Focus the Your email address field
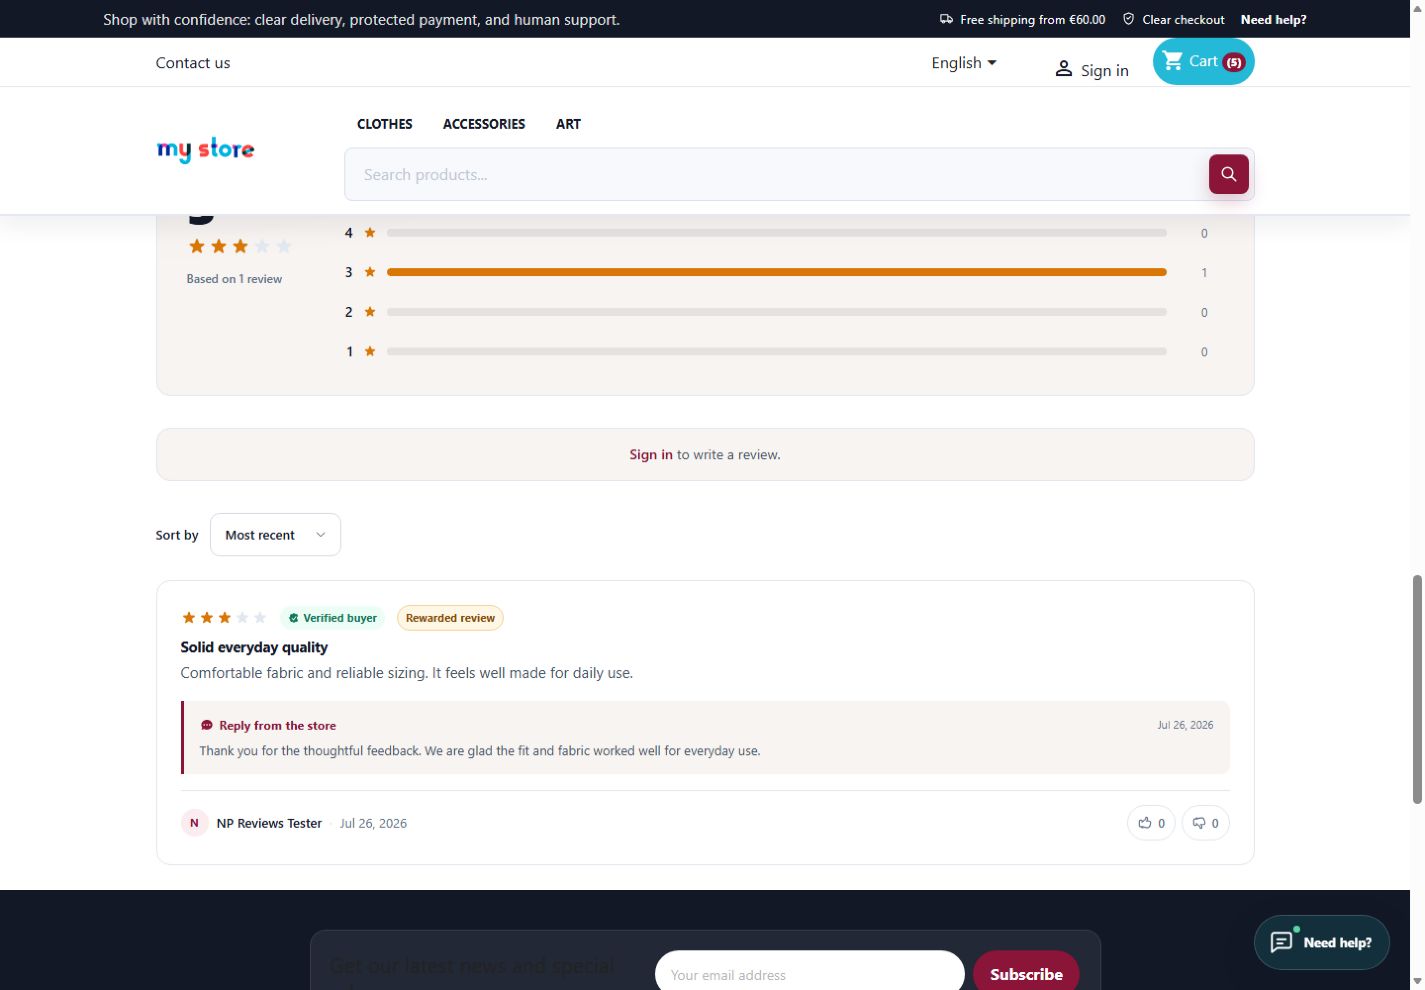Viewport: 1425px width, 990px height. coord(810,974)
